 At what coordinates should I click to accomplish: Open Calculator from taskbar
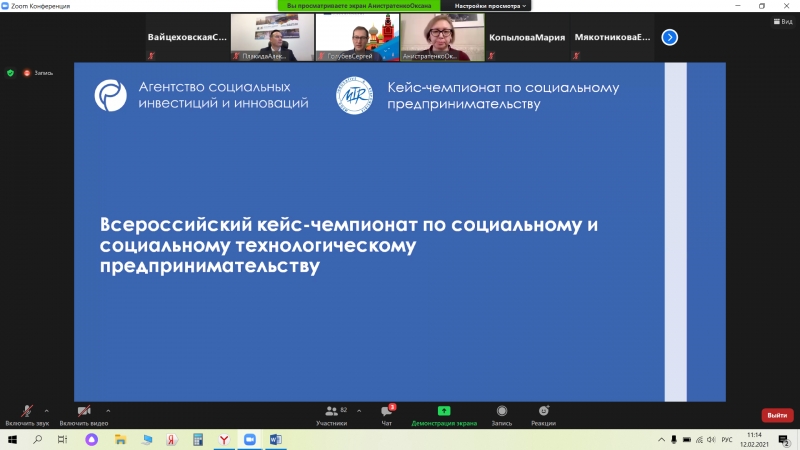[x=198, y=439]
